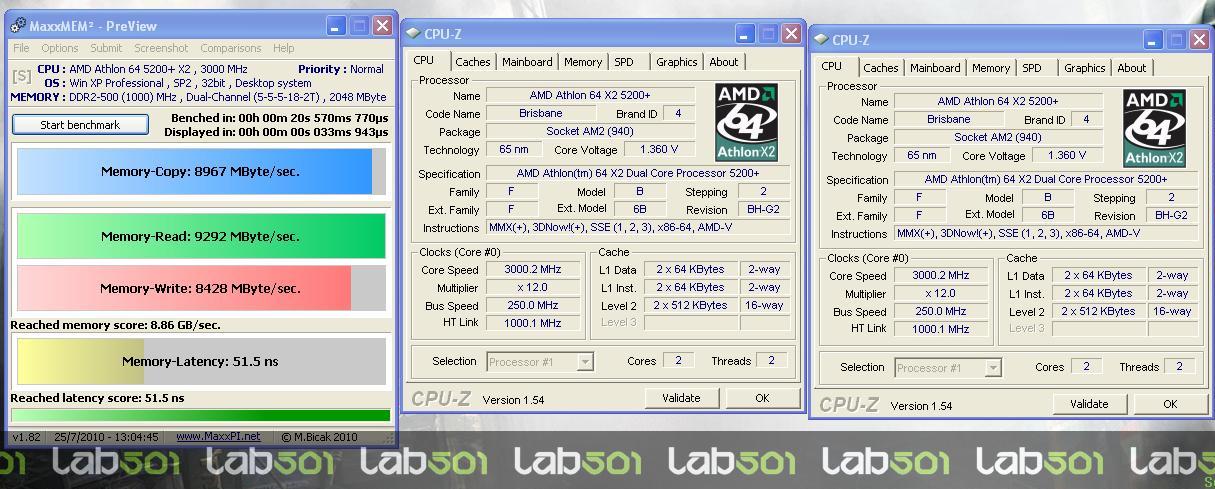Open Comparisons menu in MaxxMEM
This screenshot has height=489, width=1215.
click(x=231, y=48)
